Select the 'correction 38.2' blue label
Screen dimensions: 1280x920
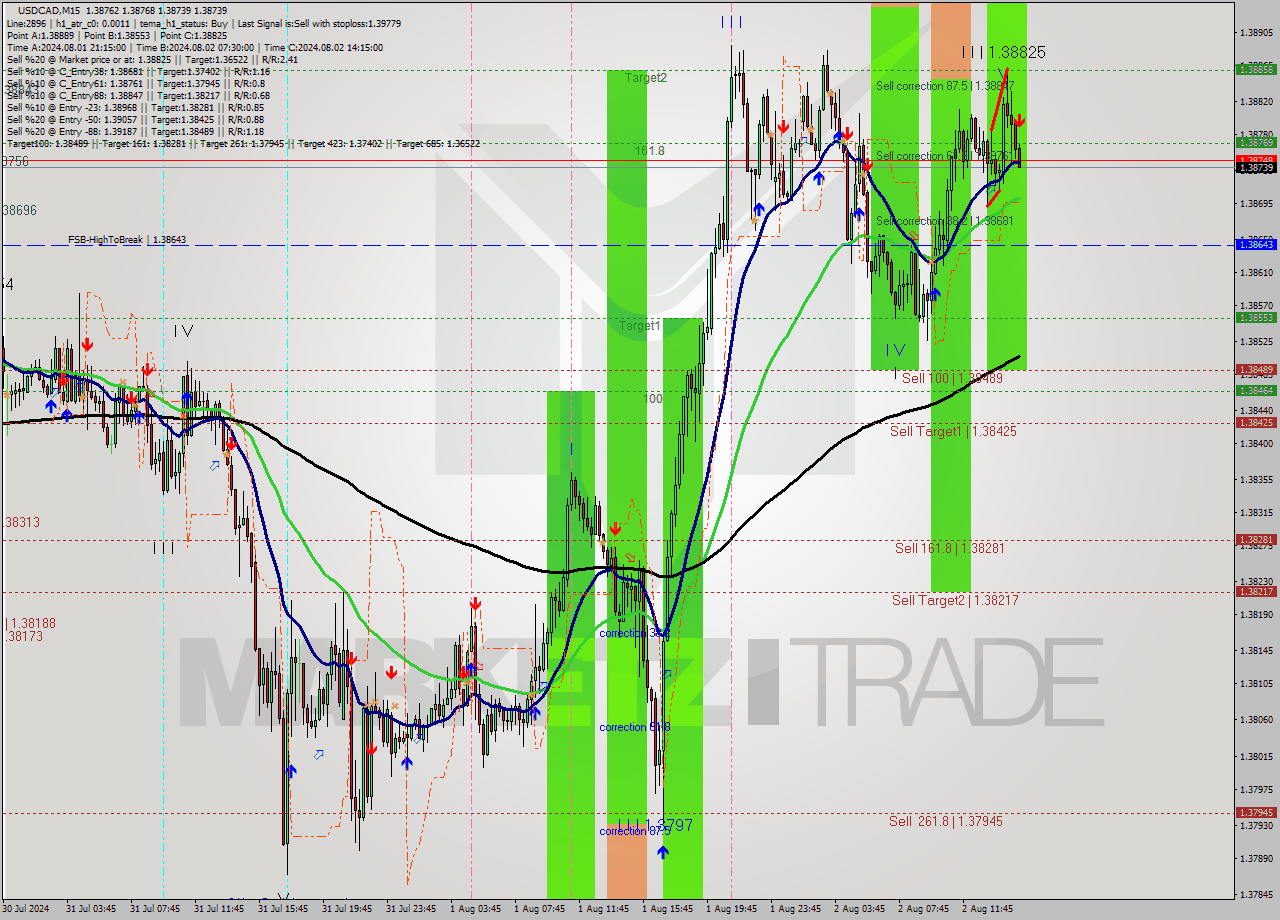[x=634, y=633]
